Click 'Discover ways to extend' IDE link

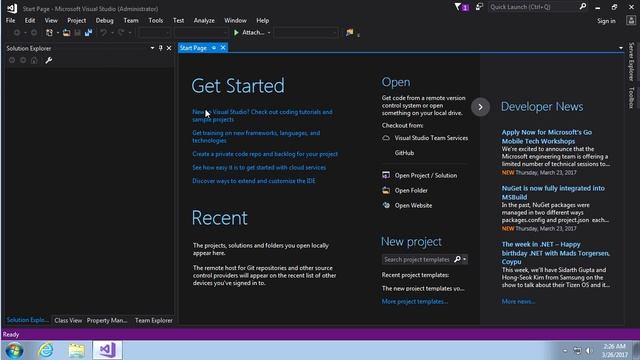[x=253, y=181]
